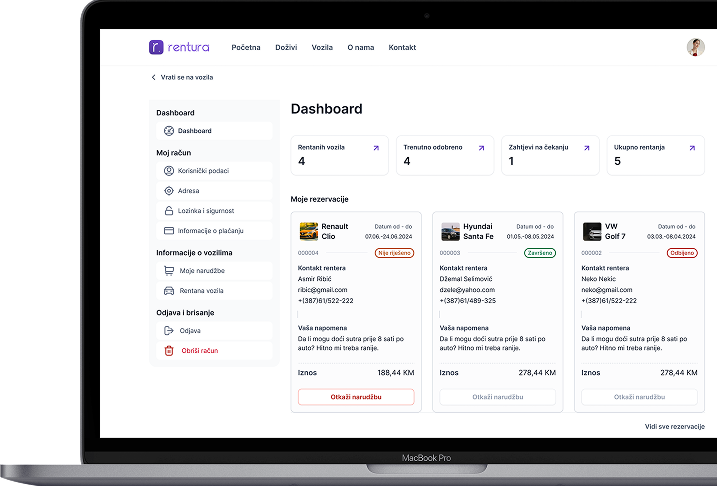Select Korisnički podaci in sidebar
This screenshot has height=486, width=717.
point(211,171)
